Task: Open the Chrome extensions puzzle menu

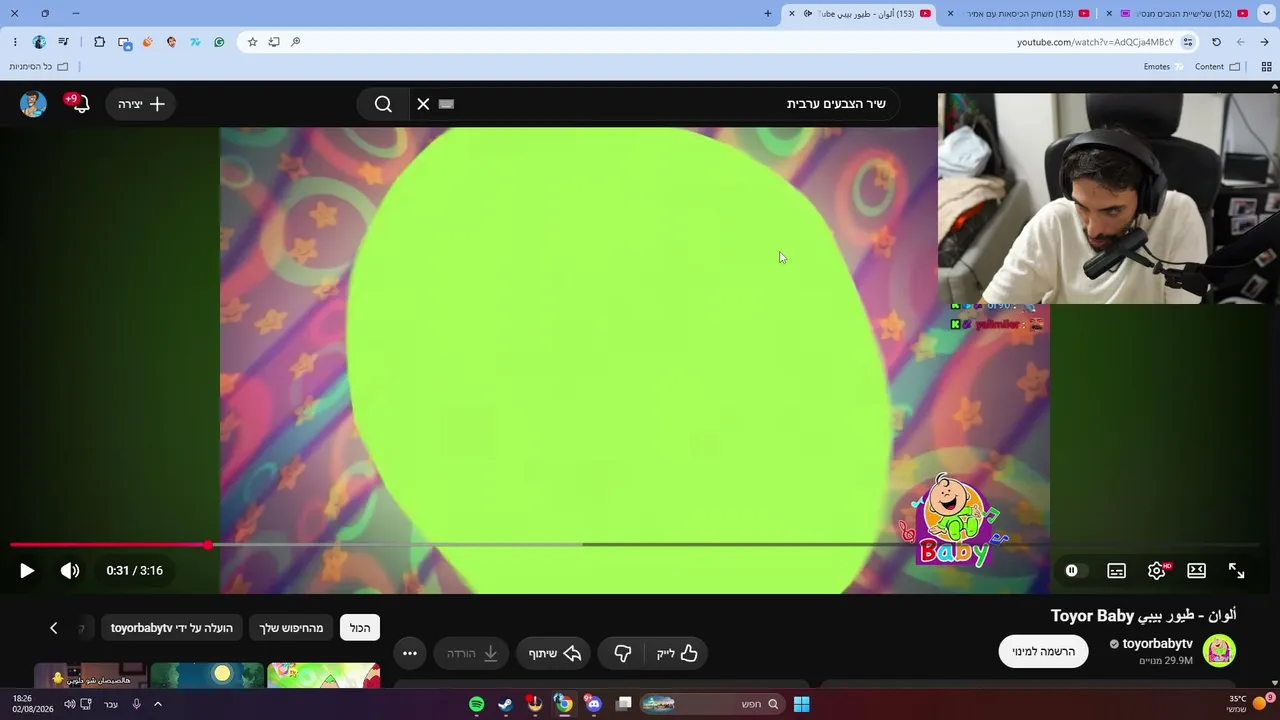Action: pyautogui.click(x=99, y=42)
